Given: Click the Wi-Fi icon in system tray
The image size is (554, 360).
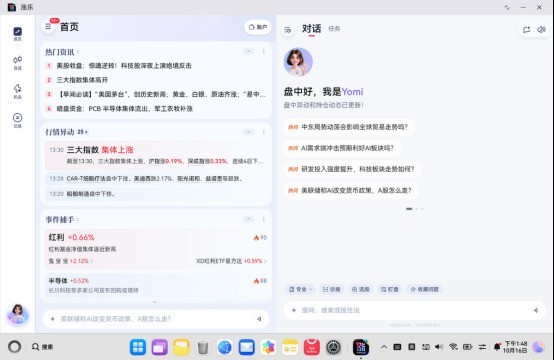Looking at the screenshot, I should pos(453,347).
